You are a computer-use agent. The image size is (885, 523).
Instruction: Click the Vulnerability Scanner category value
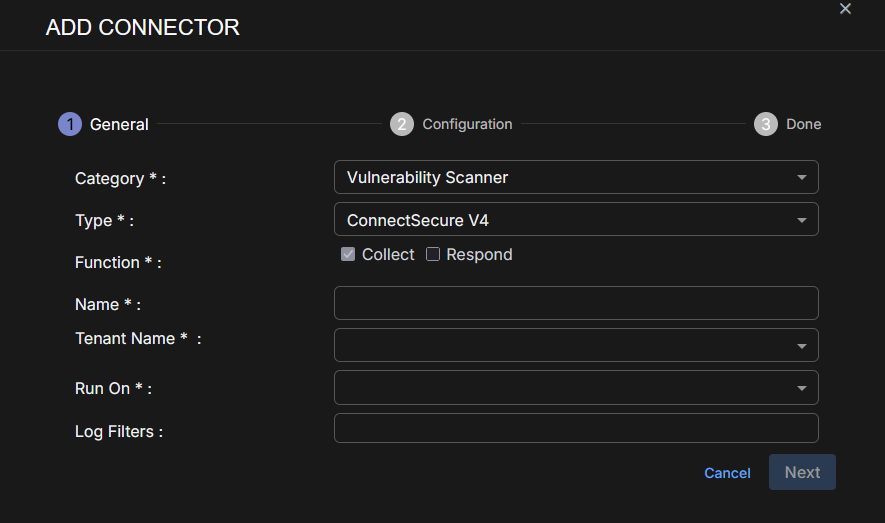tap(428, 178)
